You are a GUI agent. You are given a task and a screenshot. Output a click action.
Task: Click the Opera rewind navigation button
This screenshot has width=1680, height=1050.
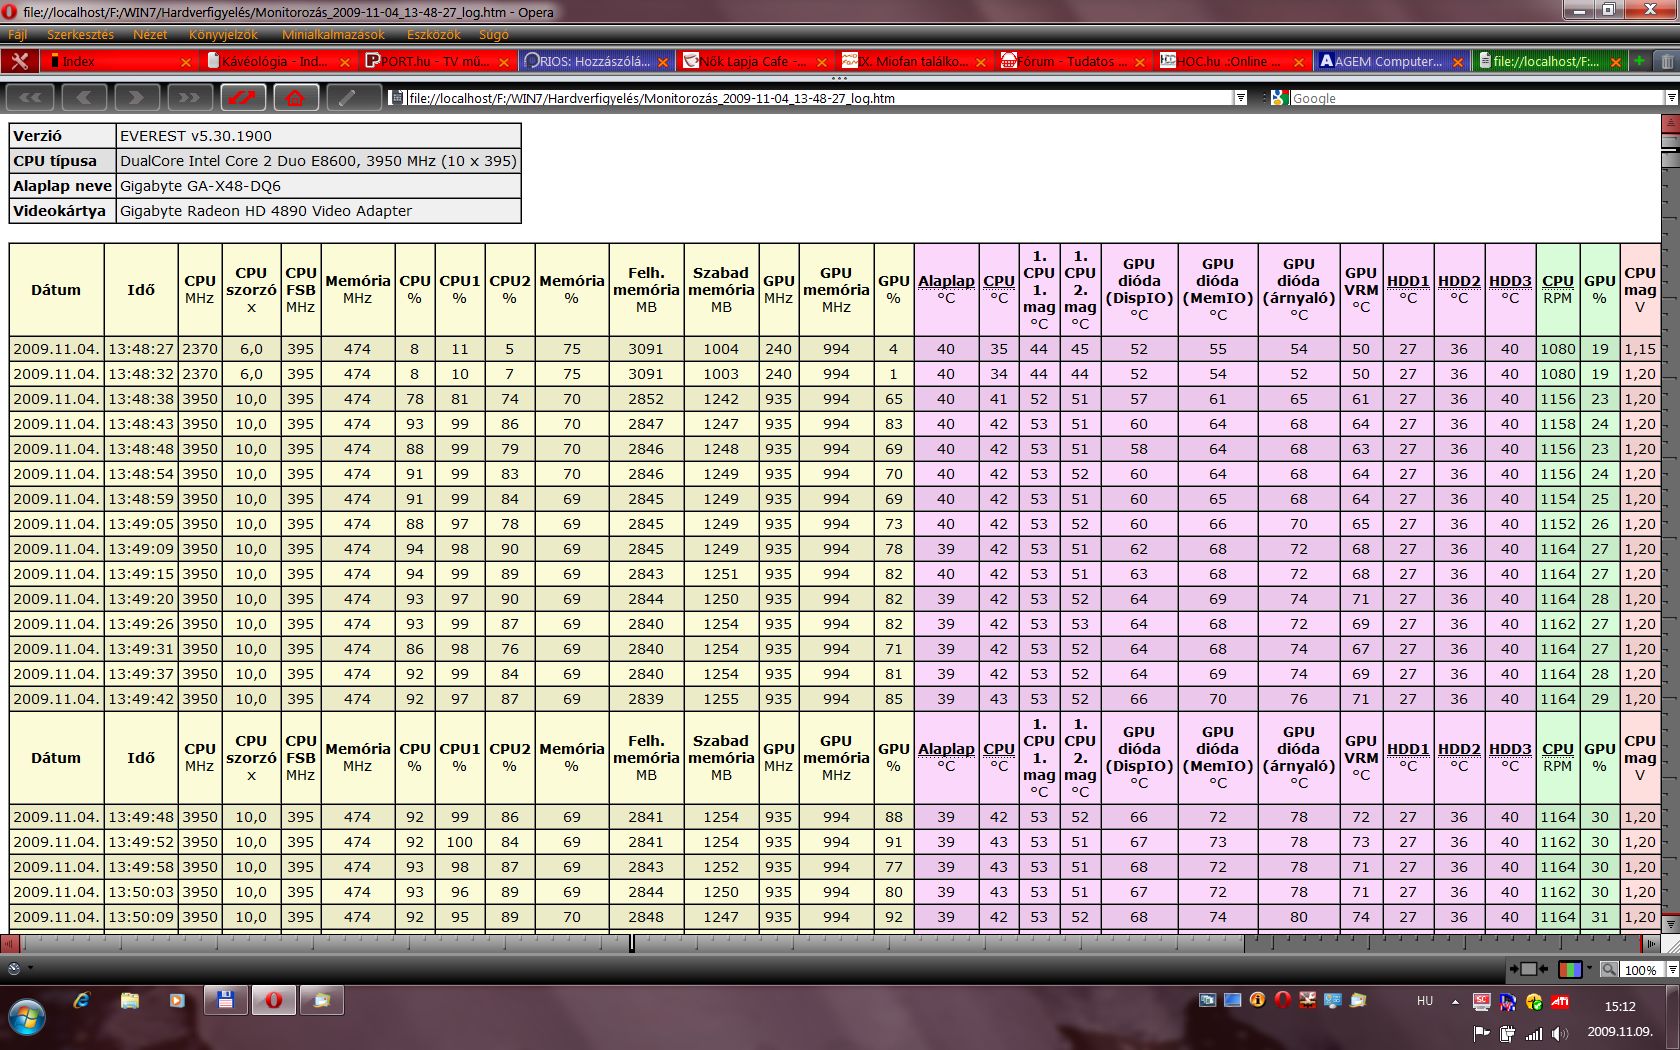(31, 98)
